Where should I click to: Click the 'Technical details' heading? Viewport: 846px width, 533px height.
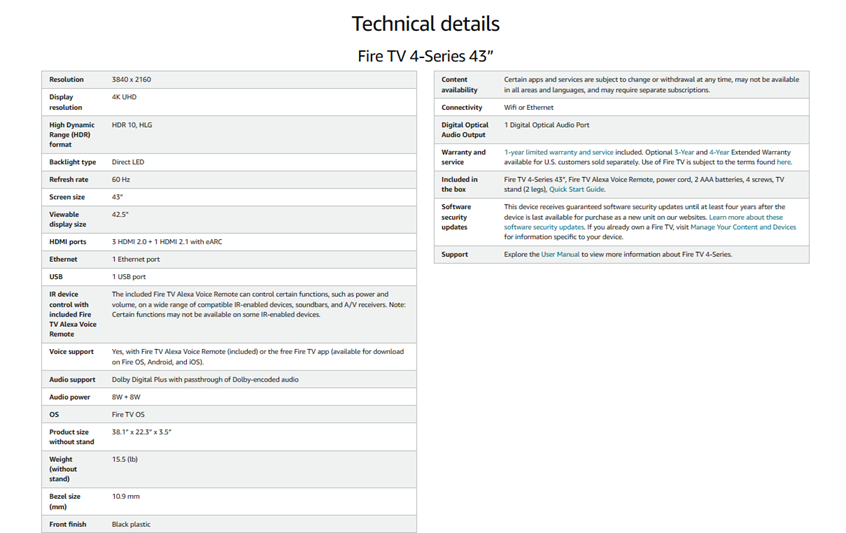[425, 23]
